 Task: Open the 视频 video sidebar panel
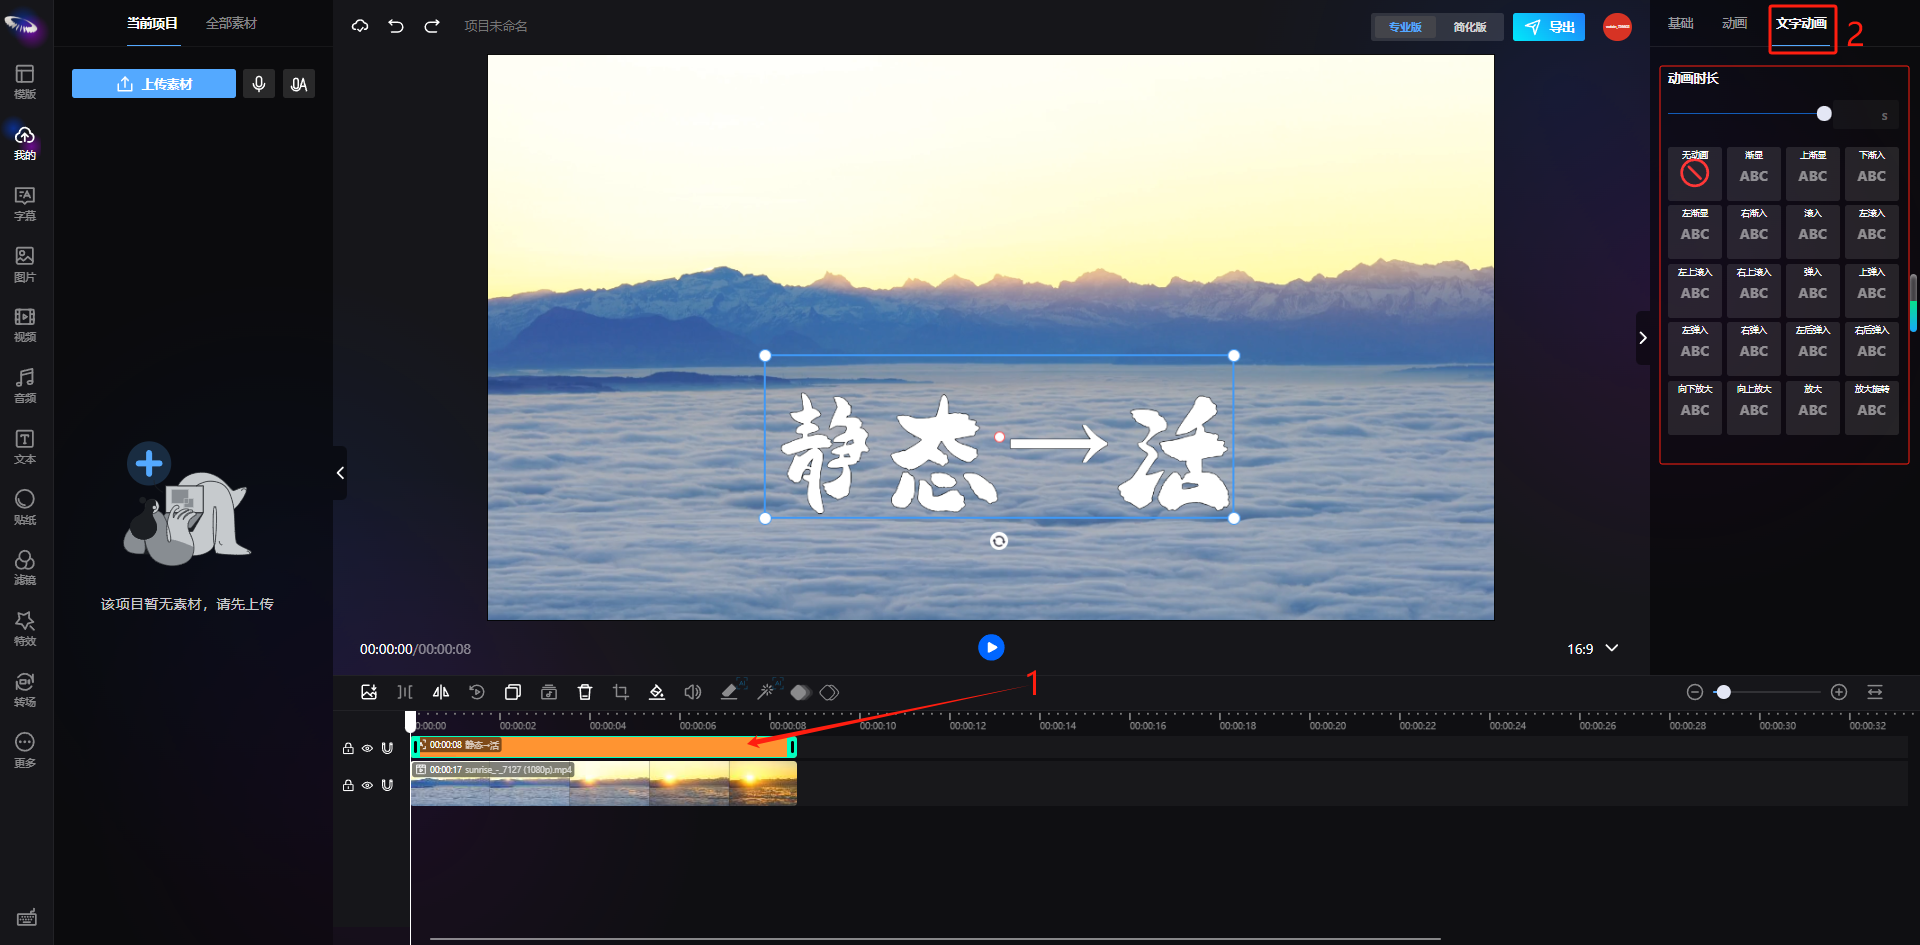tap(25, 325)
